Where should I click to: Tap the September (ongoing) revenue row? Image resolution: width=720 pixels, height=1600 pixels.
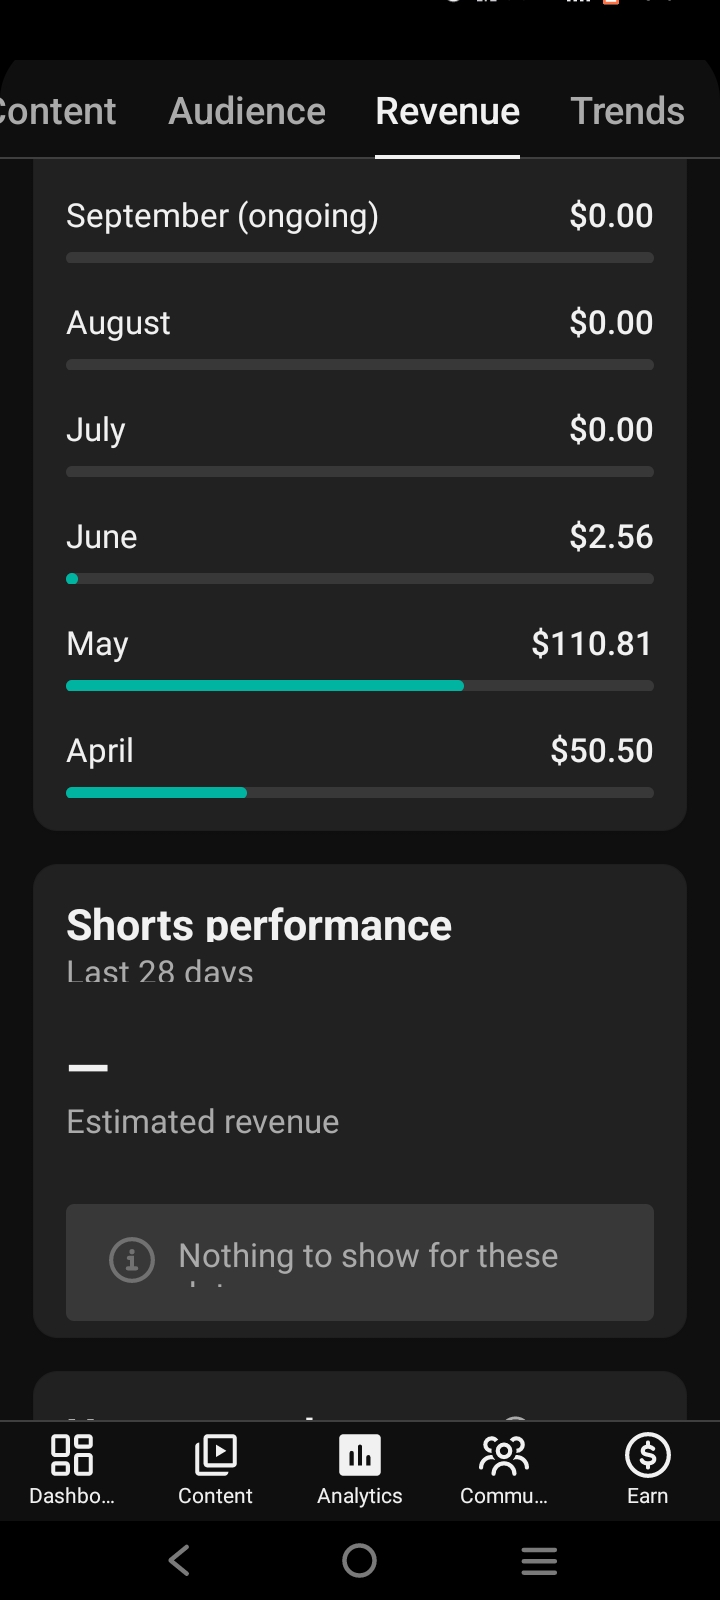pos(360,230)
